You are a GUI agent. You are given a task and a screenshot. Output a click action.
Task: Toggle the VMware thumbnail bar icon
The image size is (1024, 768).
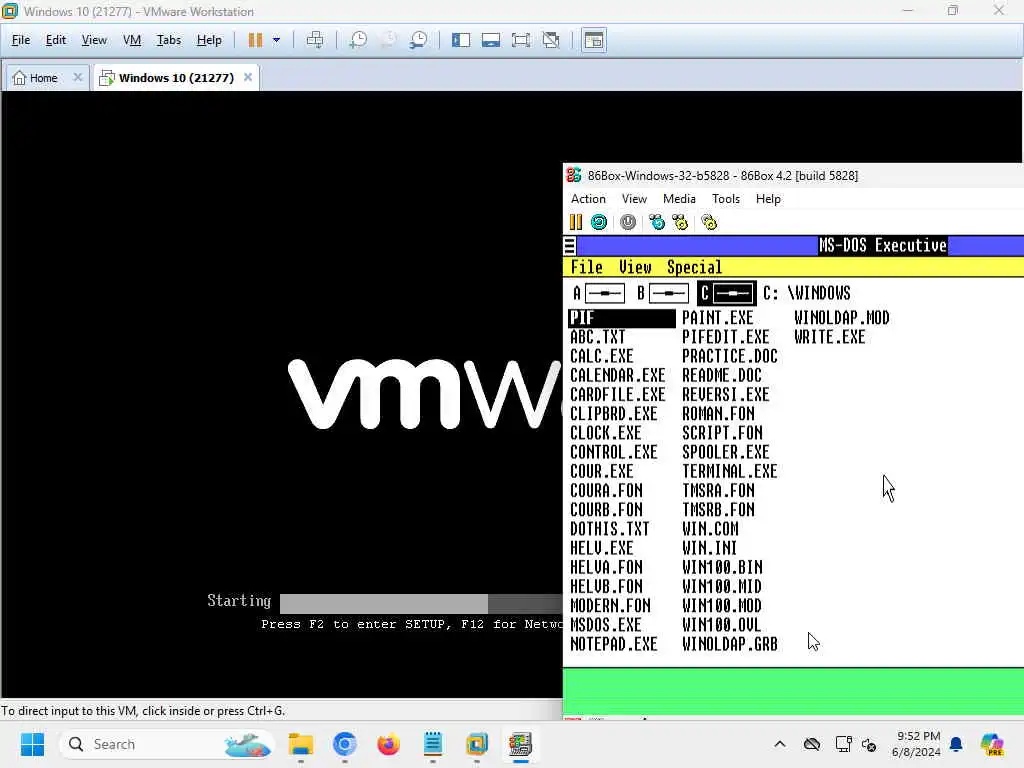coord(490,40)
